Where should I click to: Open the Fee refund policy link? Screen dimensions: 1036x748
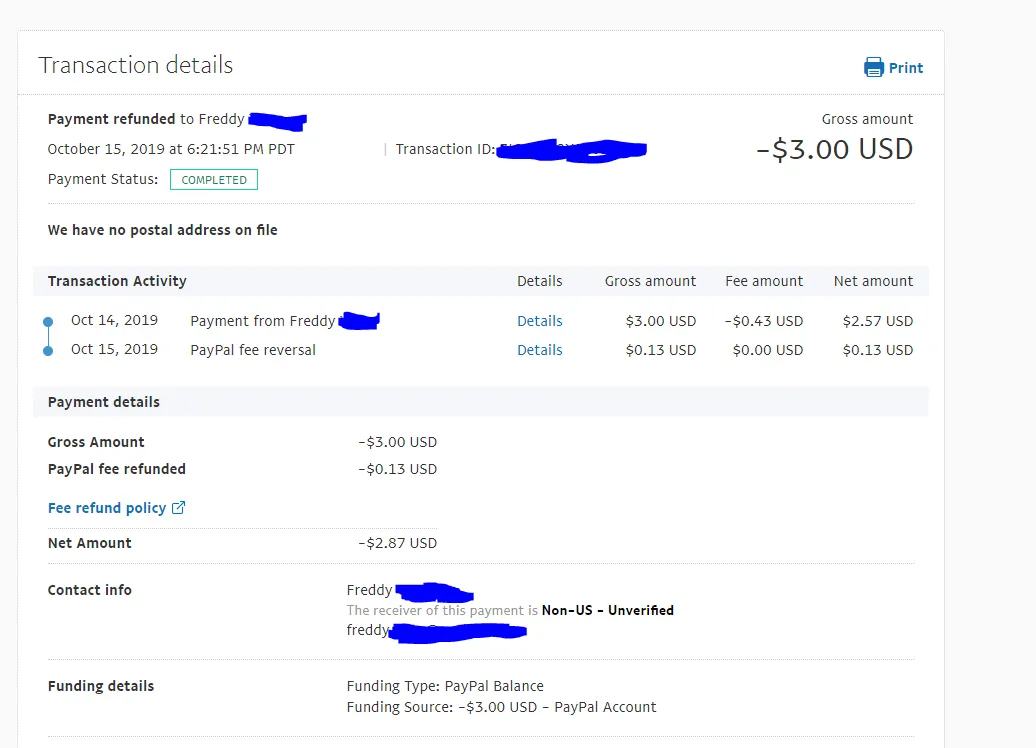pos(107,508)
